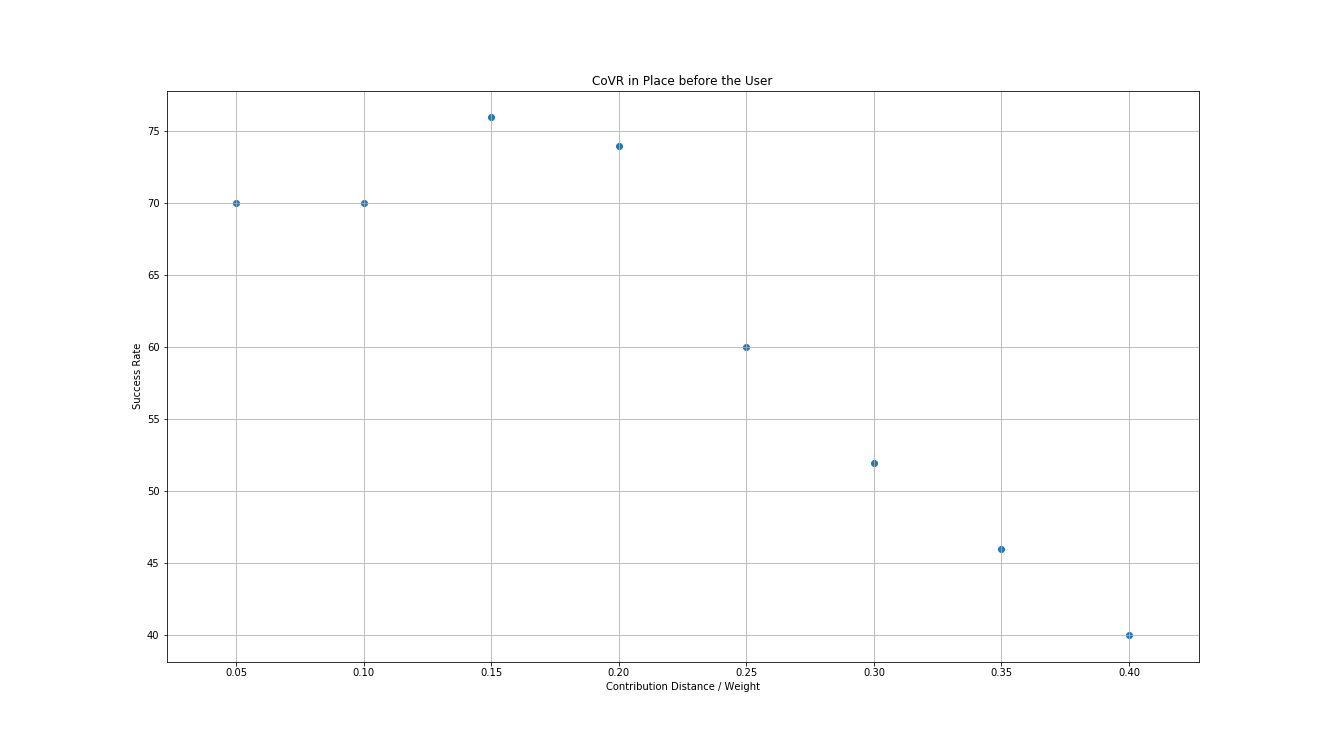The width and height of the screenshot is (1332, 756).
Task: Click the chart title "CoVR in Place before the User"
Action: click(682, 81)
